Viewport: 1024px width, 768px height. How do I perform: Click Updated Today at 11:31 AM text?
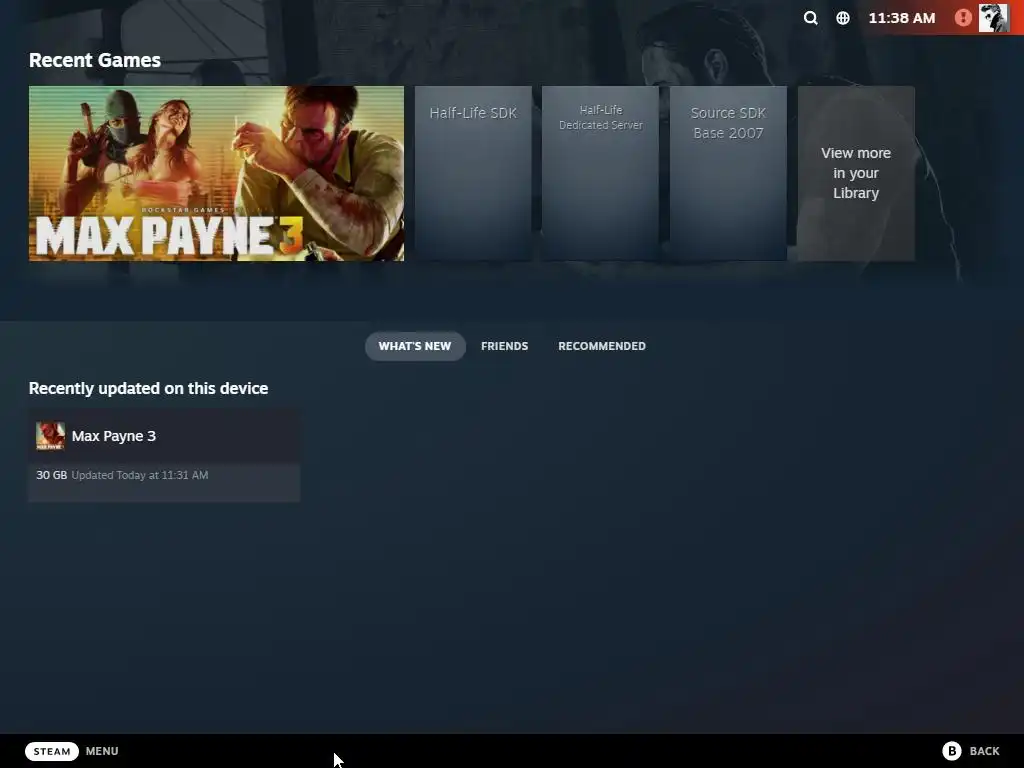(x=140, y=475)
